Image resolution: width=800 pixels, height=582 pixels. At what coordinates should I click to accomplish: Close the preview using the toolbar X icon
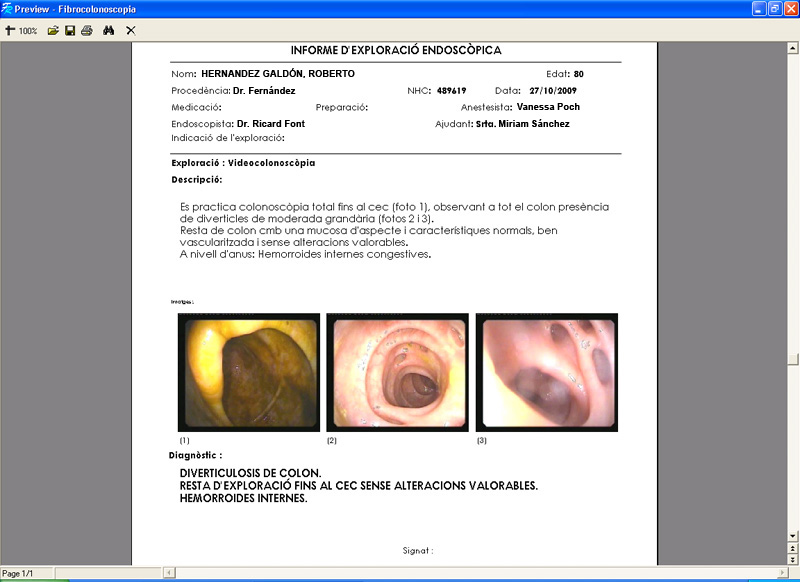pyautogui.click(x=131, y=31)
